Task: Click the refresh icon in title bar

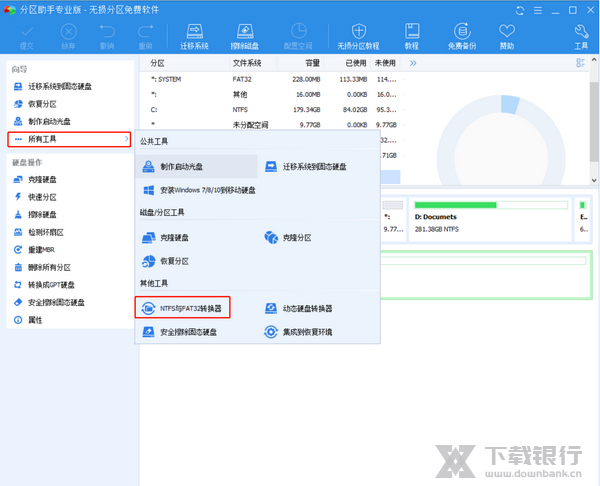Action: tap(520, 10)
